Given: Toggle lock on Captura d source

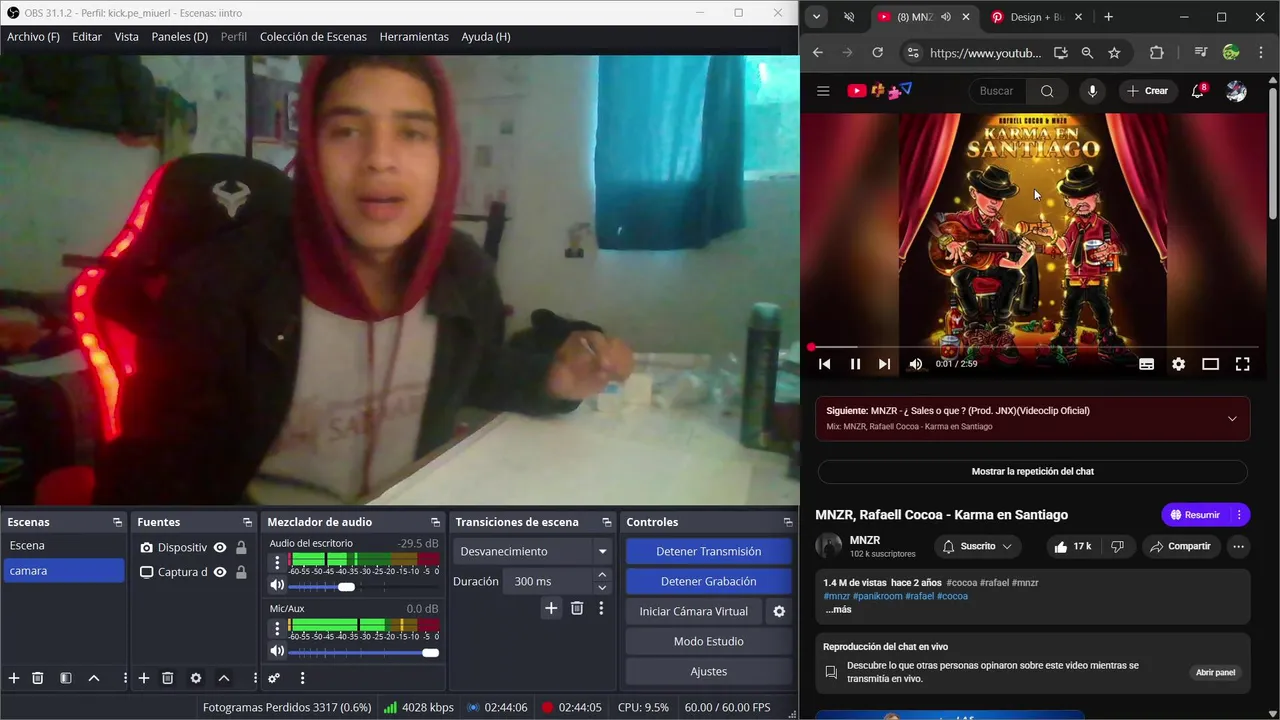Looking at the screenshot, I should click(241, 573).
